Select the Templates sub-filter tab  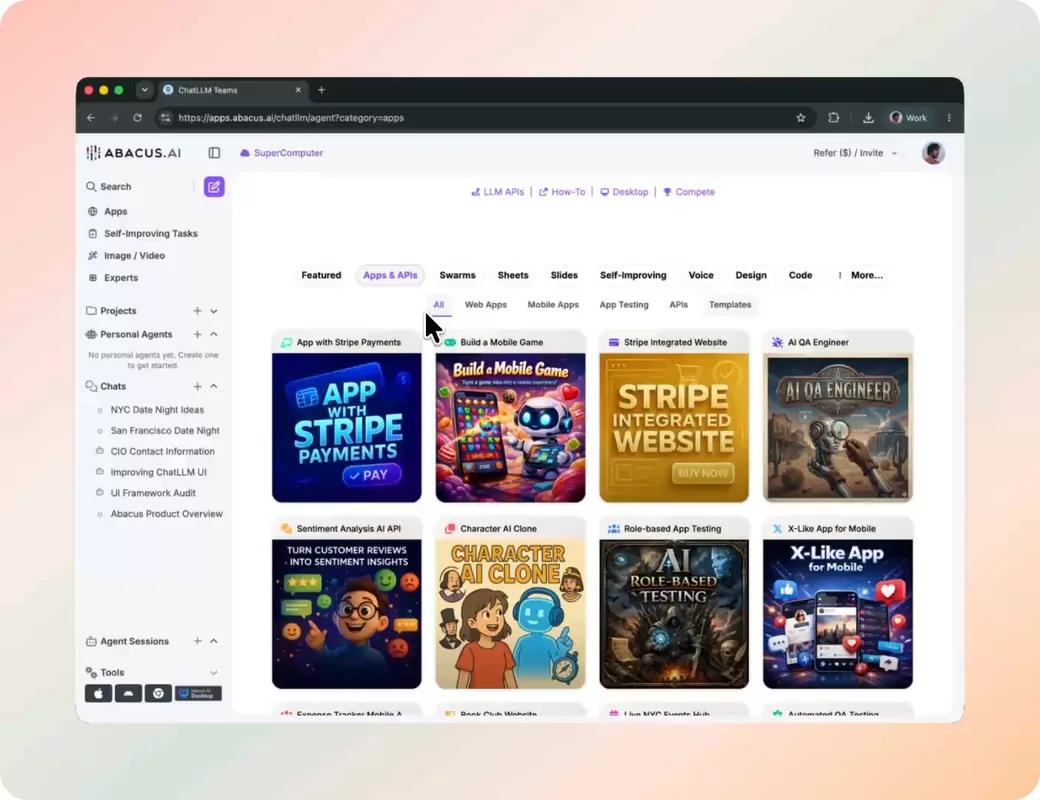pyautogui.click(x=730, y=305)
